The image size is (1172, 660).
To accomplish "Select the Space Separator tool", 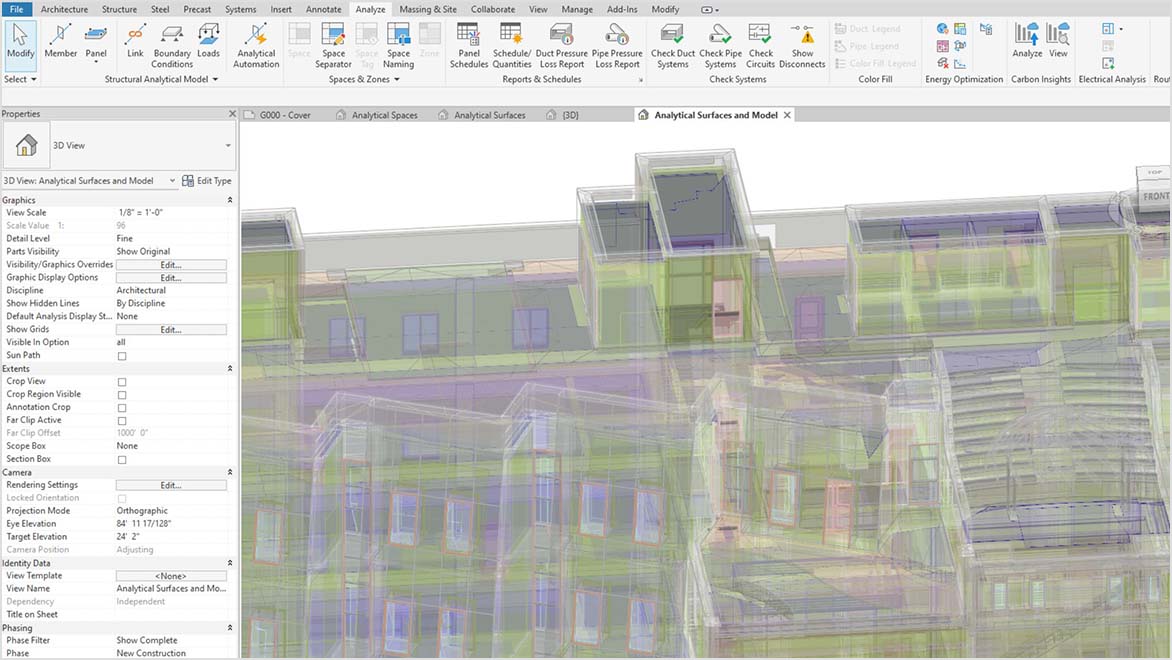I will [x=332, y=42].
